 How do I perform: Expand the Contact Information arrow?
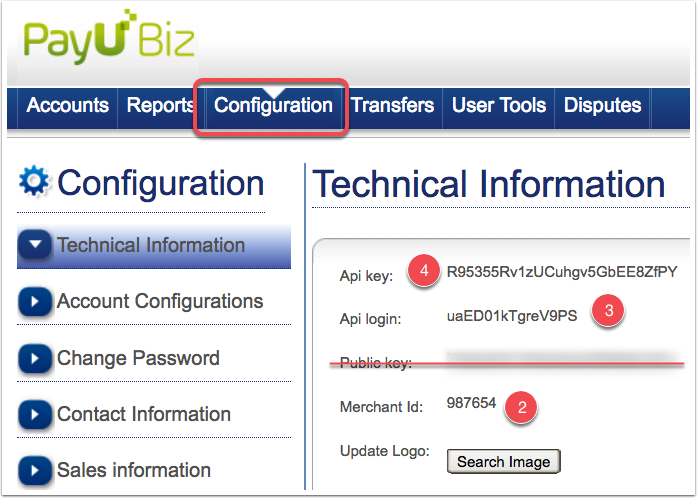point(35,414)
